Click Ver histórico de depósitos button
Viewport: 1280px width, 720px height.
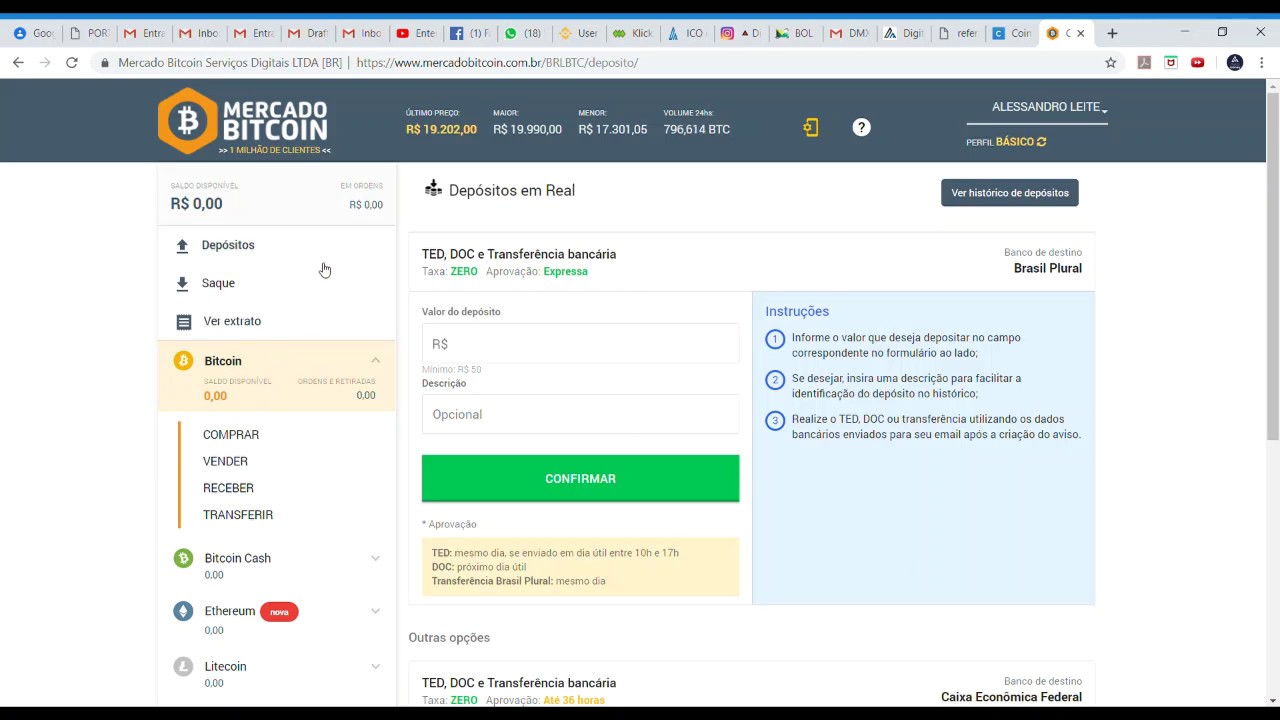point(1010,193)
